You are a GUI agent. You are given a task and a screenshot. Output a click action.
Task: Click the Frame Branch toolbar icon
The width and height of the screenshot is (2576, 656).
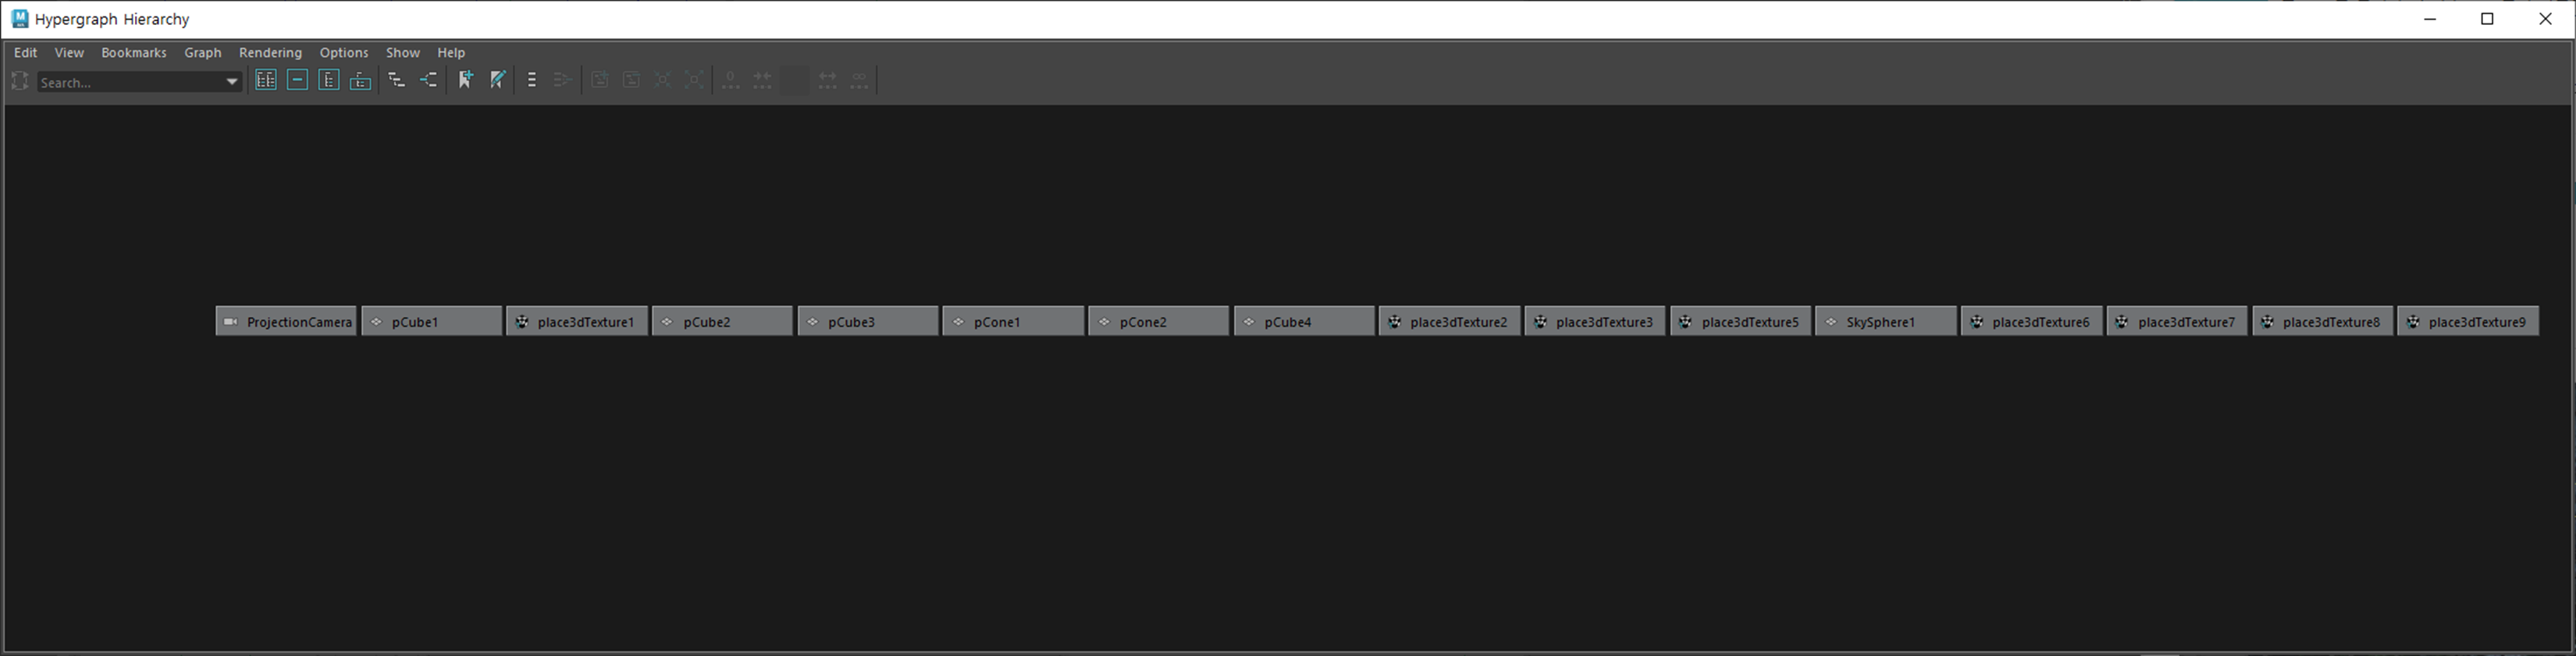(361, 80)
